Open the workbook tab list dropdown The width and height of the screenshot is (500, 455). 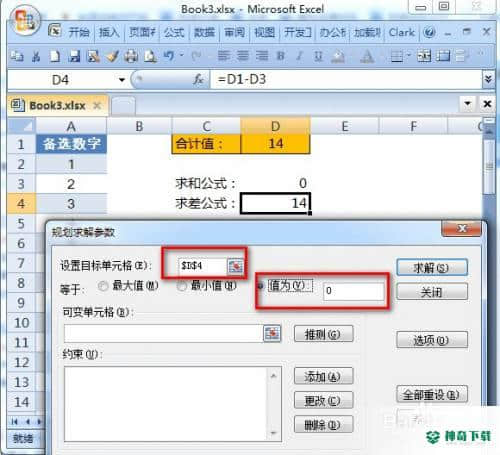tap(468, 104)
